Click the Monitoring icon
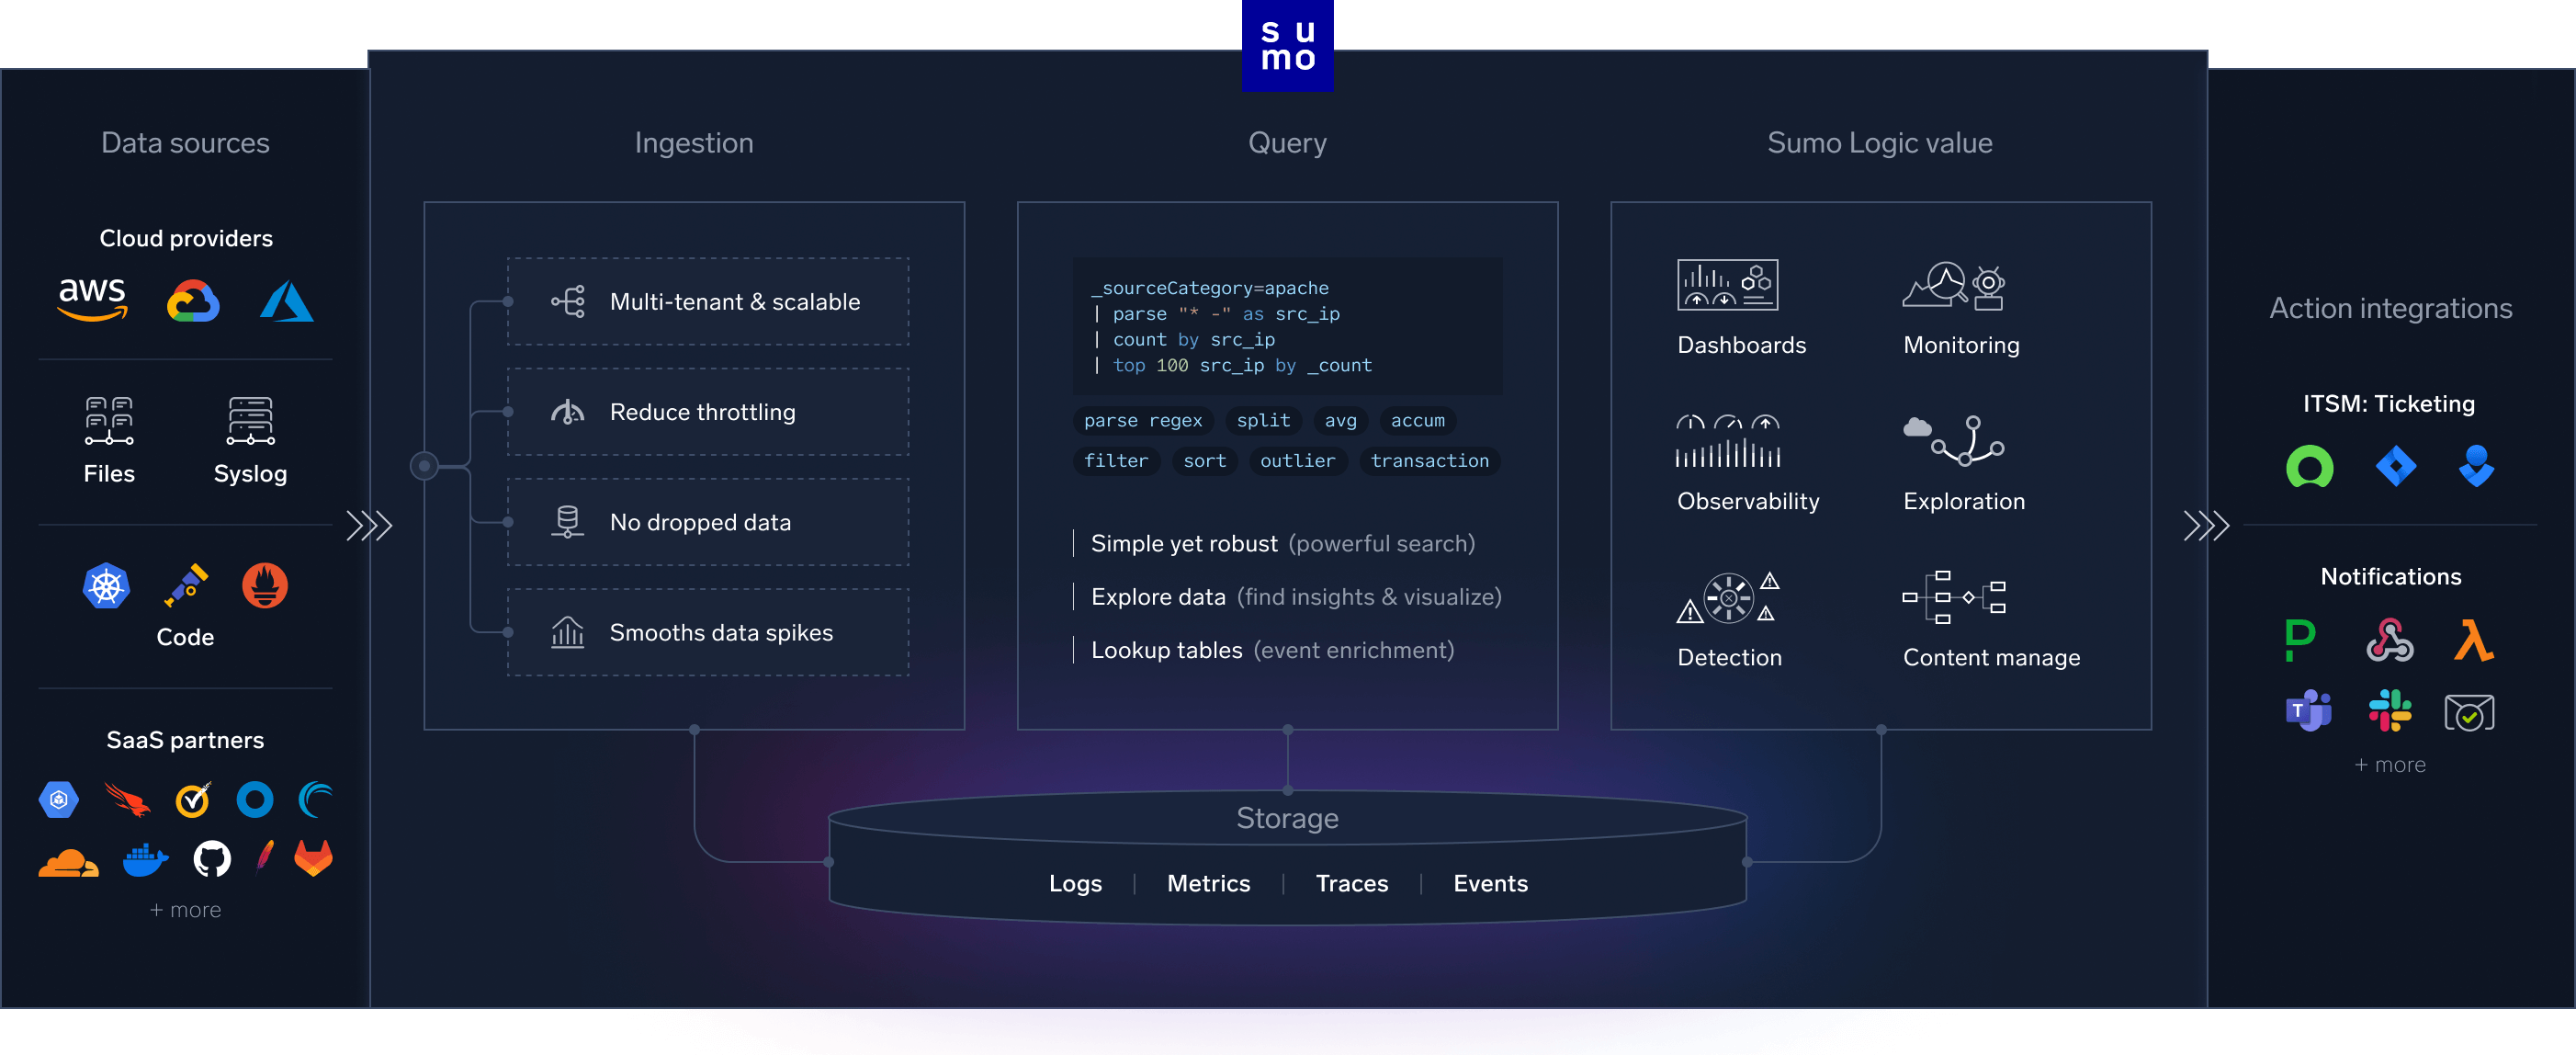The height and width of the screenshot is (1055, 2576). tap(1954, 286)
